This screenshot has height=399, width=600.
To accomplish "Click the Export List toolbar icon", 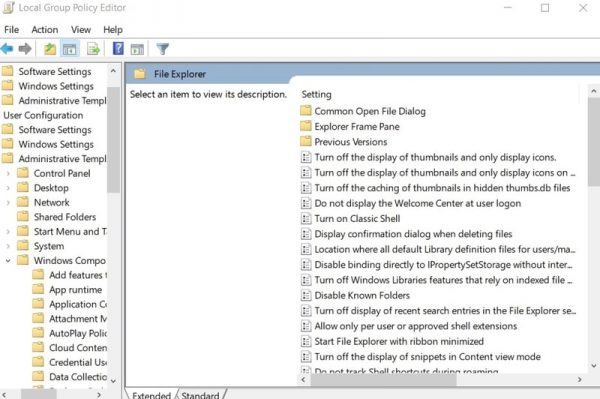I will (93, 49).
